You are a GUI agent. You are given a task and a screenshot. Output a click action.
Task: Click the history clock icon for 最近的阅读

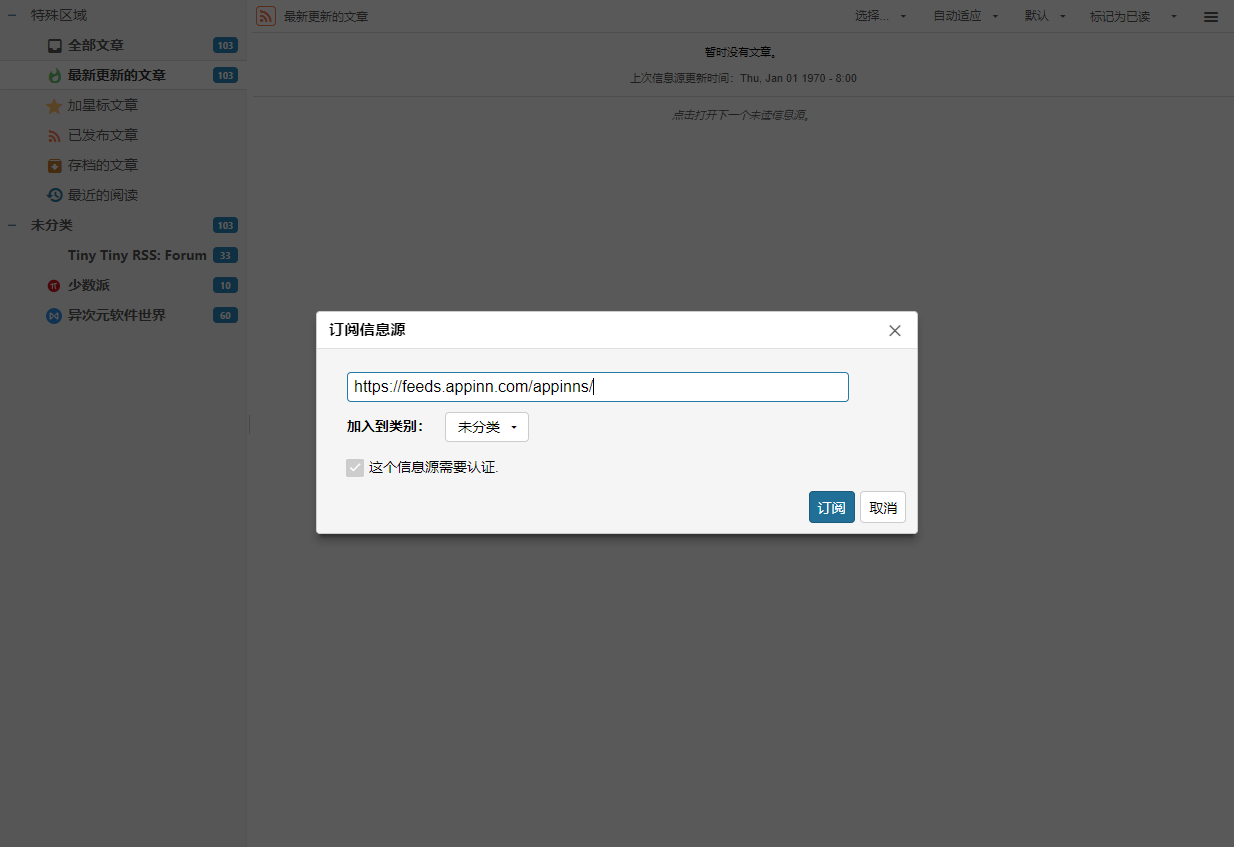tap(55, 196)
